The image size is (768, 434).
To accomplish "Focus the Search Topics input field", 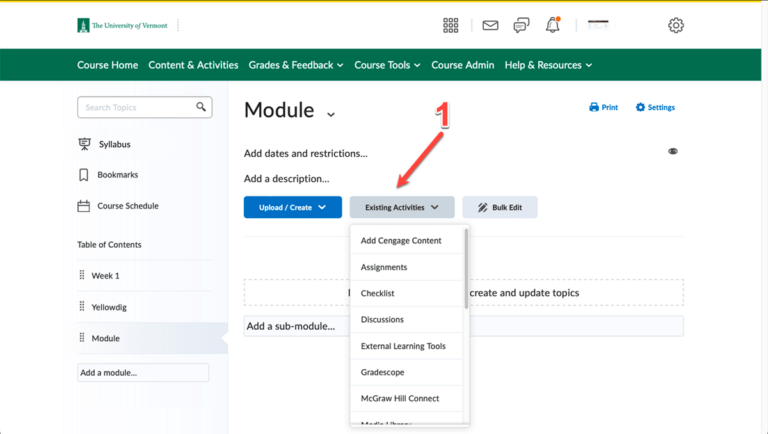I will (x=144, y=107).
